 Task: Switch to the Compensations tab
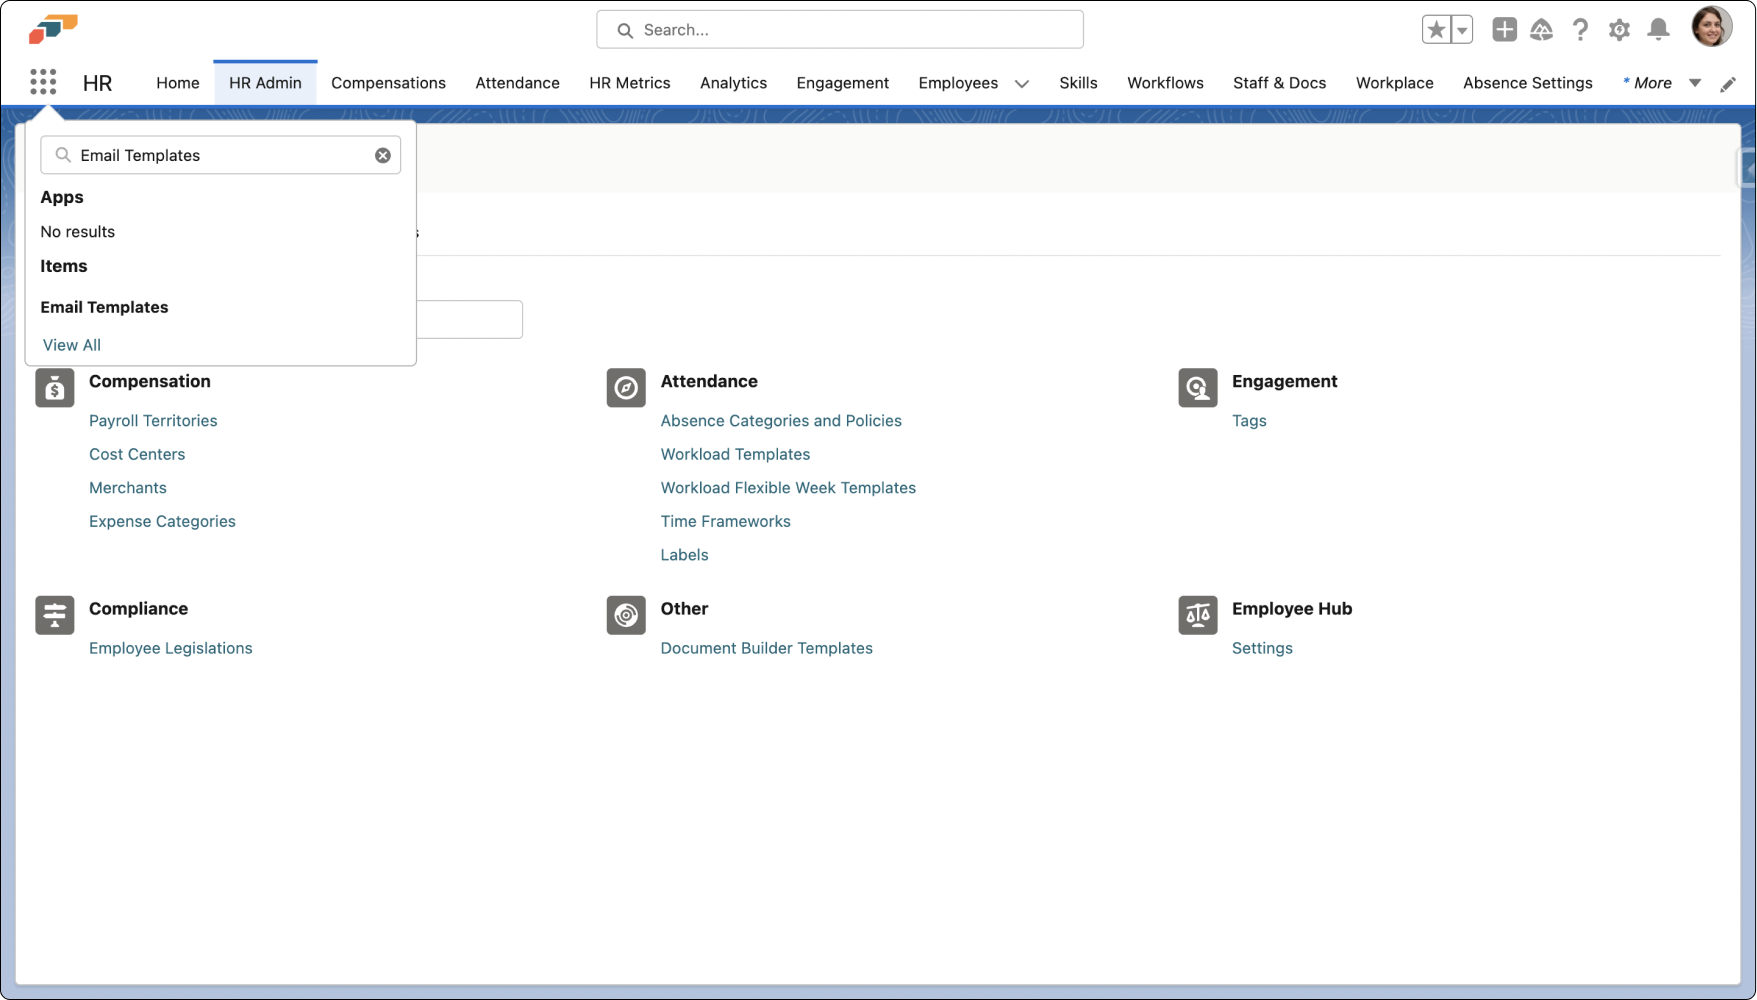388,83
